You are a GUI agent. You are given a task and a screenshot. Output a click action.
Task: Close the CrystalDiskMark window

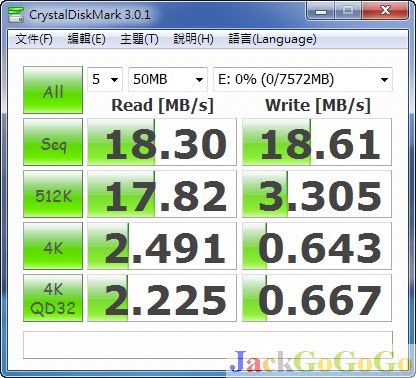click(x=385, y=11)
